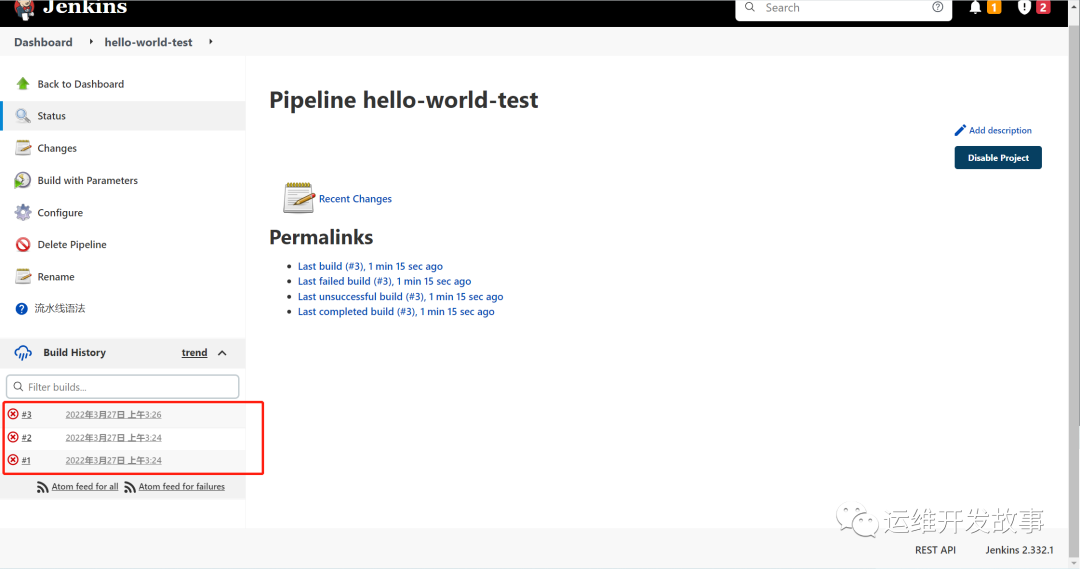Click the Build History cloud icon
Viewport: 1080px width, 569px height.
pyautogui.click(x=23, y=353)
